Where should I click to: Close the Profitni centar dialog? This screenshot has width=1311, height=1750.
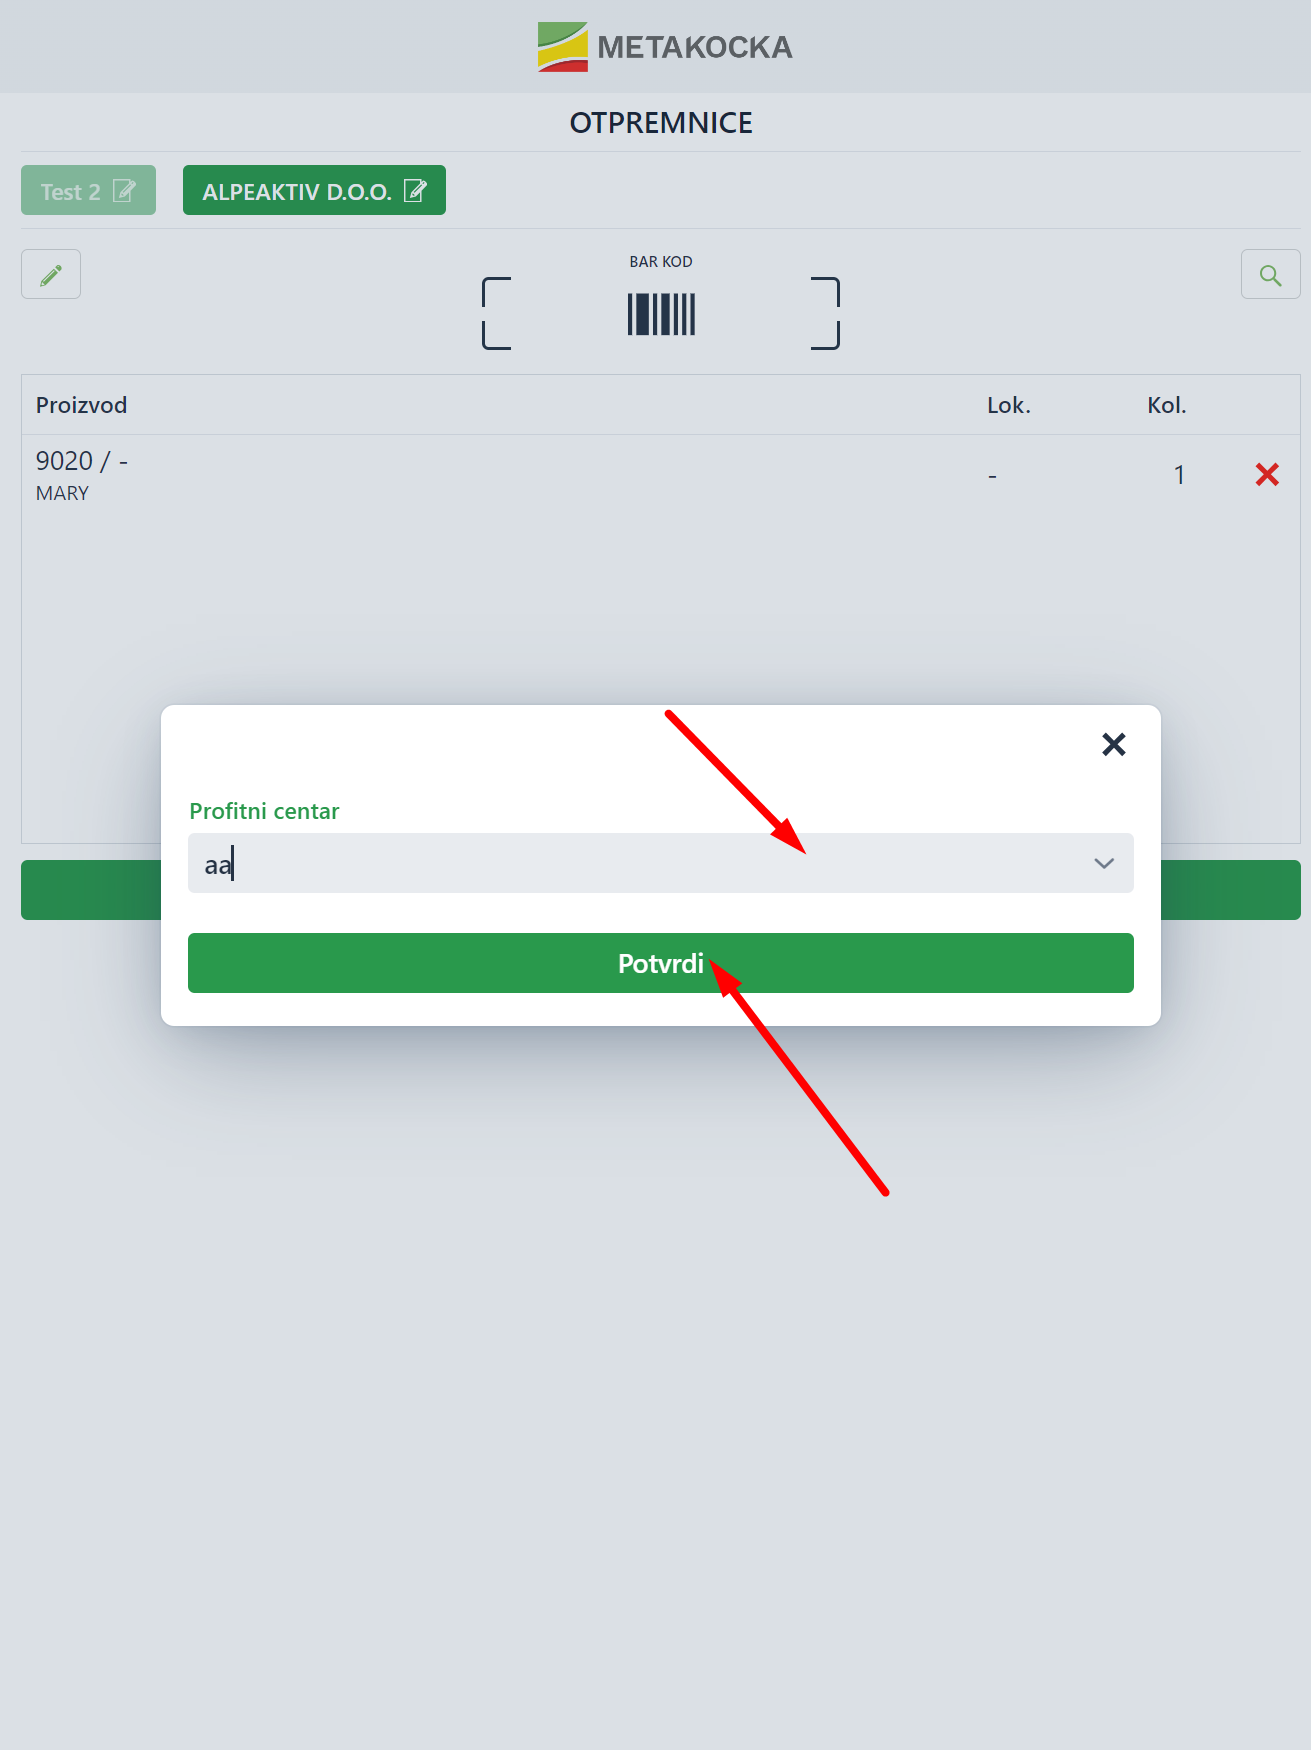pyautogui.click(x=1113, y=744)
